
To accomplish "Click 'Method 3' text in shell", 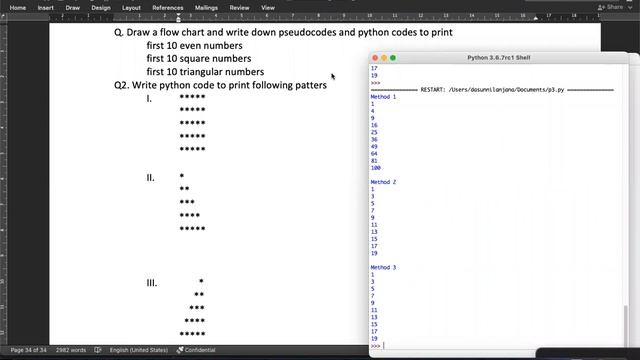I will tap(383, 267).
